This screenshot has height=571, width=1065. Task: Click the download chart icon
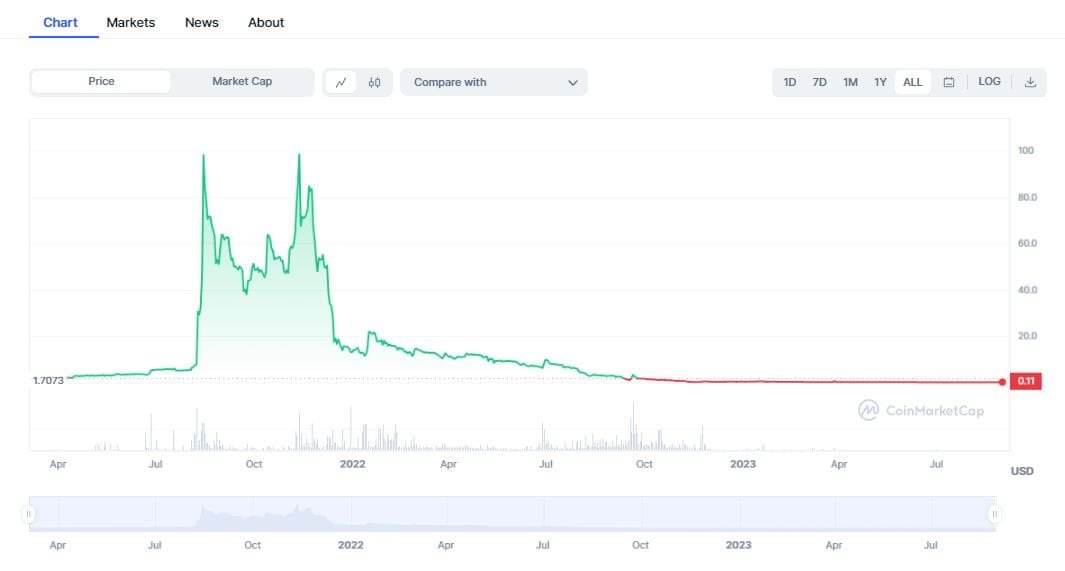[x=1030, y=82]
